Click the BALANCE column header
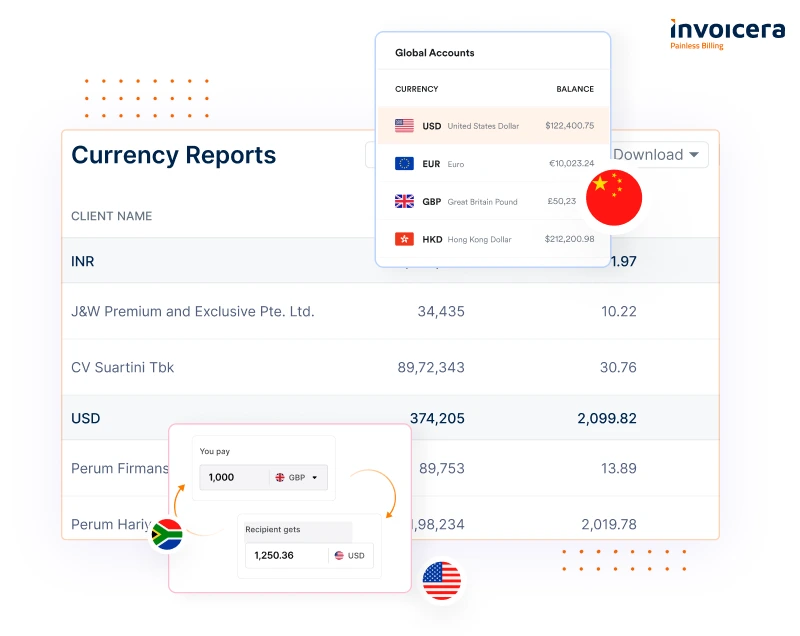This screenshot has height=636, width=800. (x=575, y=89)
